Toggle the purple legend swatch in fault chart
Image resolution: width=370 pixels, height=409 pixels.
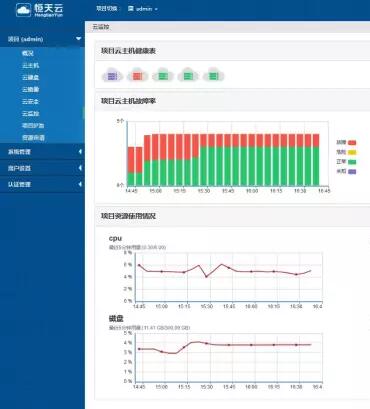point(352,172)
